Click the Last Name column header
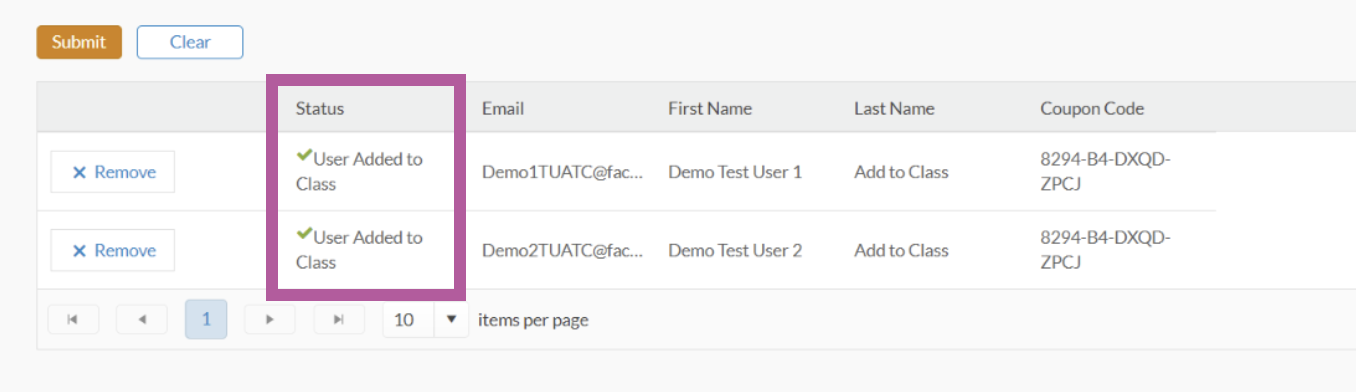This screenshot has width=1356, height=392. [x=894, y=108]
